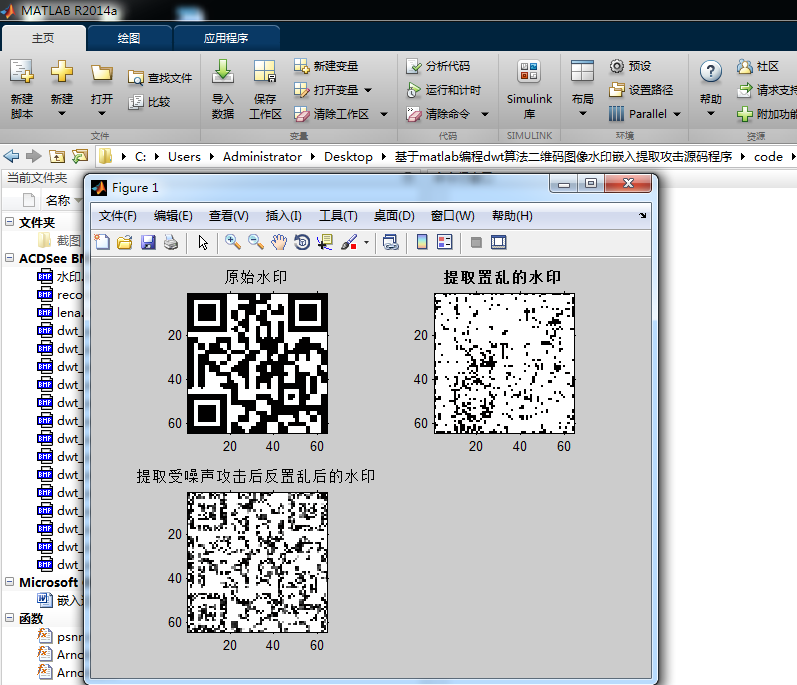Open the Clear Commands (清除命令) dropdown arrow

[484, 114]
